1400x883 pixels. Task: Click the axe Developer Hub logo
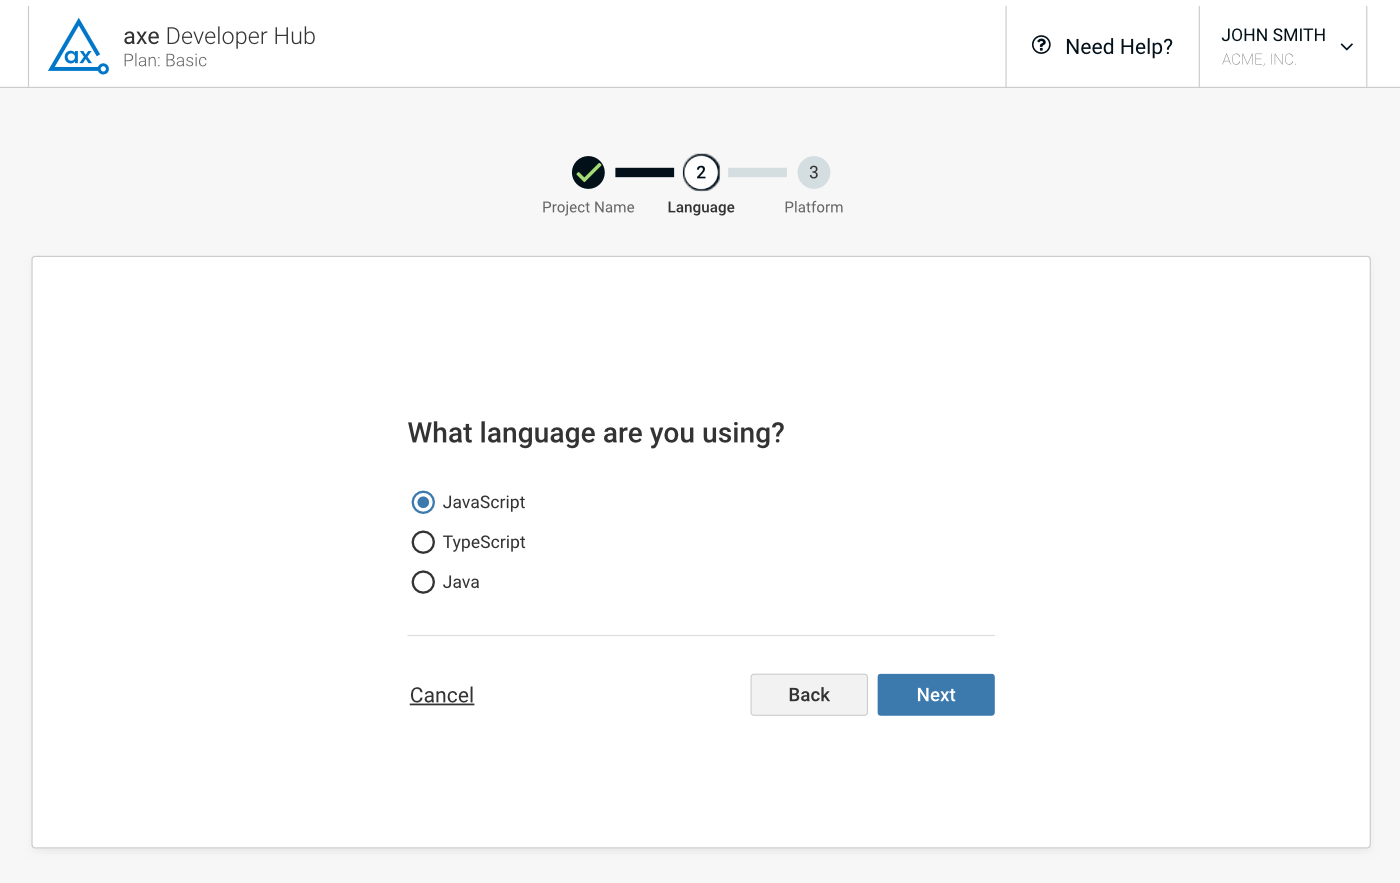pos(78,44)
